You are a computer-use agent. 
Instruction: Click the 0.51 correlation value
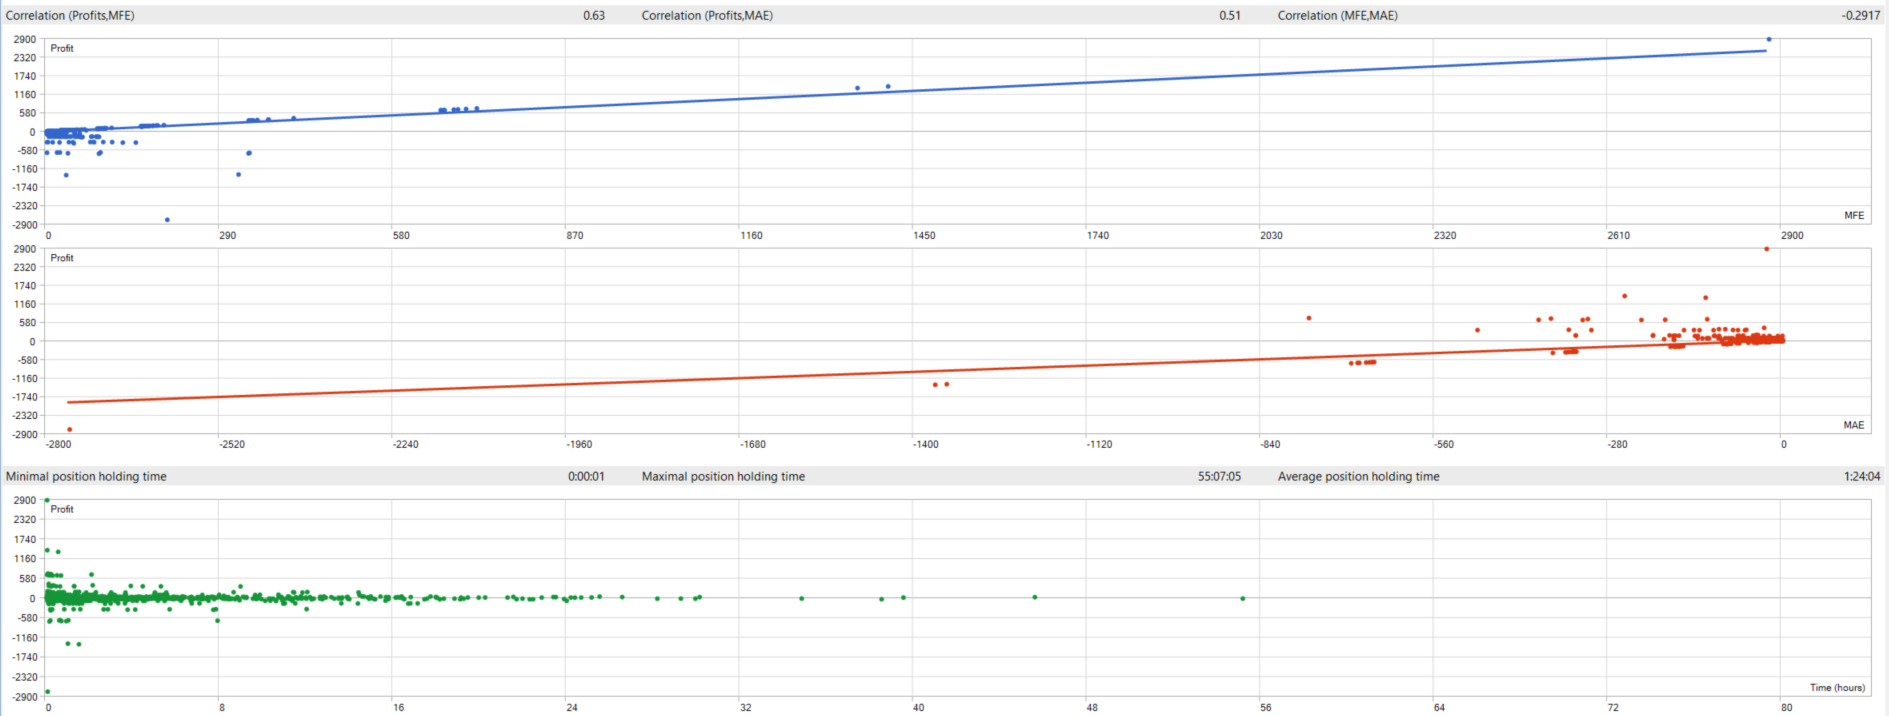pos(1230,15)
